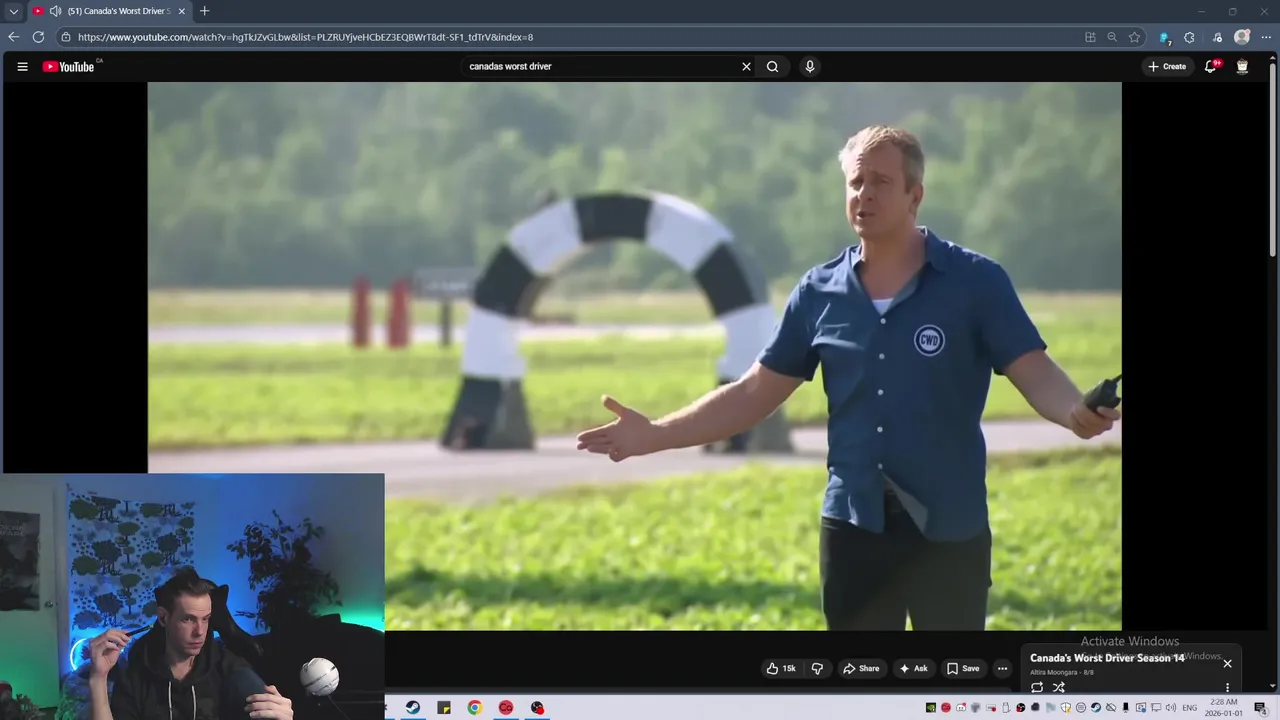Open media control music note icon
This screenshot has height=720, width=1280.
click(1217, 37)
